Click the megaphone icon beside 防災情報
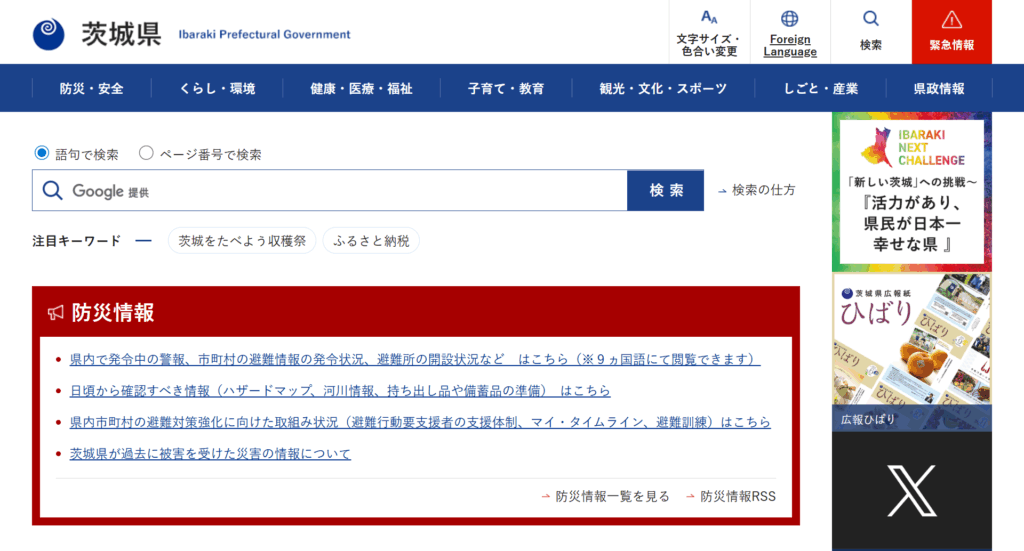1024x551 pixels. click(x=56, y=313)
